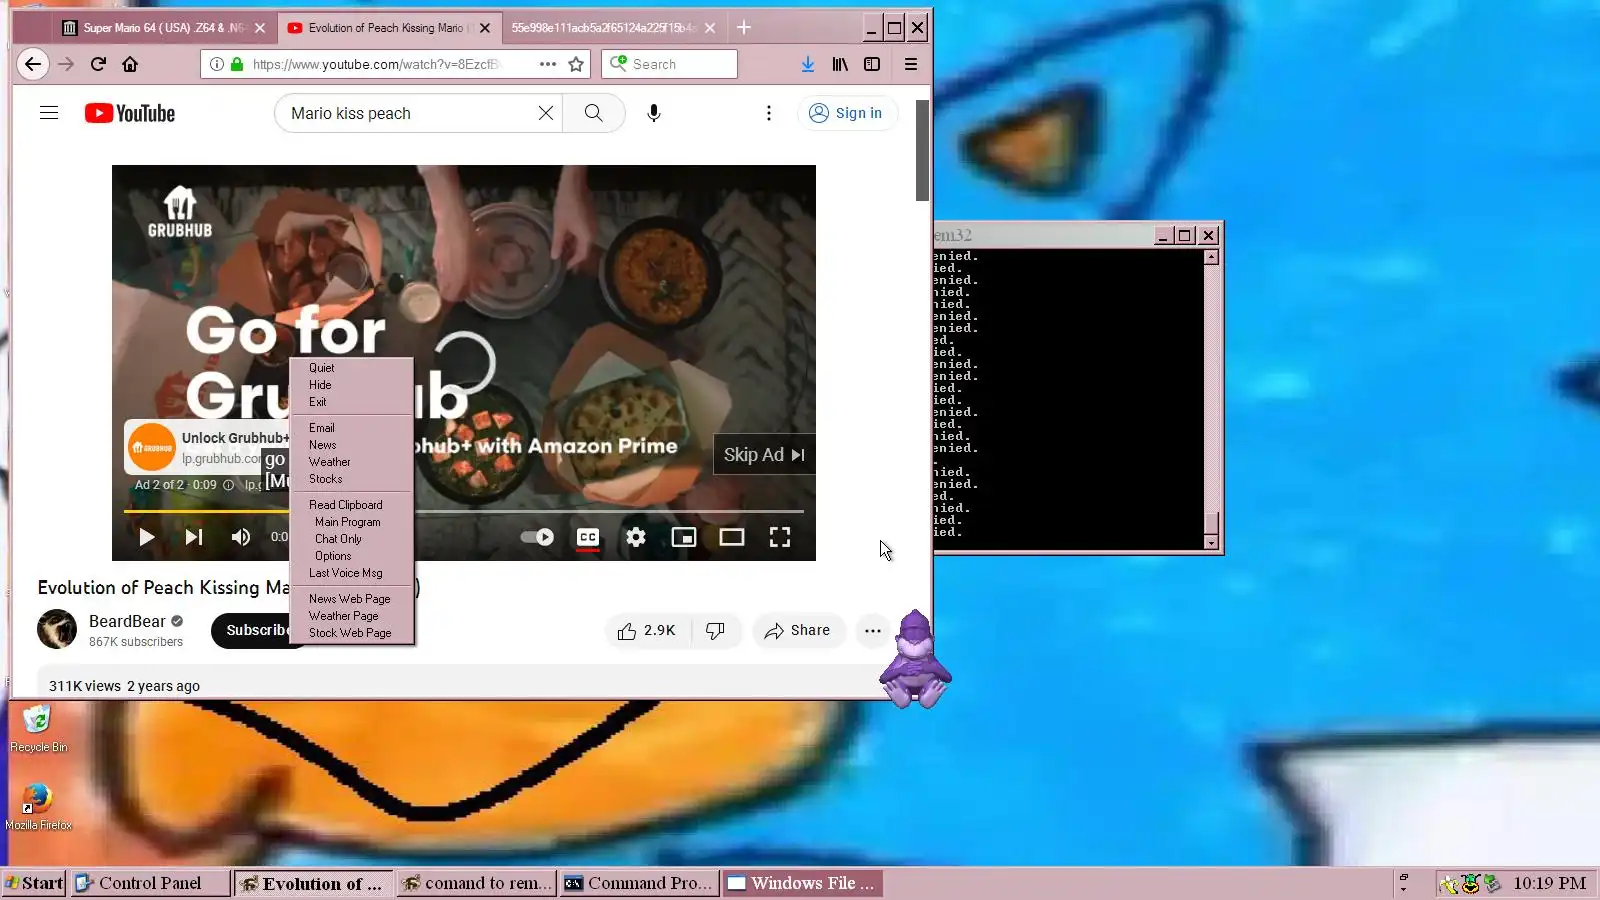
Task: Play the video
Action: (147, 537)
